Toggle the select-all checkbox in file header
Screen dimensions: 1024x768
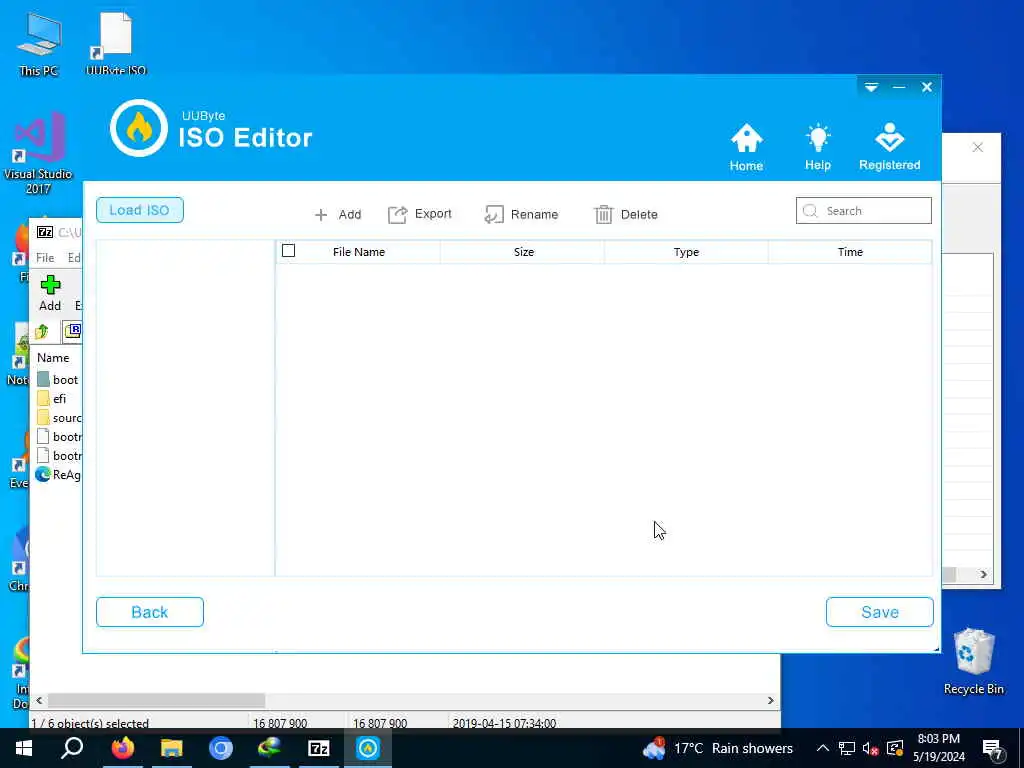[288, 251]
